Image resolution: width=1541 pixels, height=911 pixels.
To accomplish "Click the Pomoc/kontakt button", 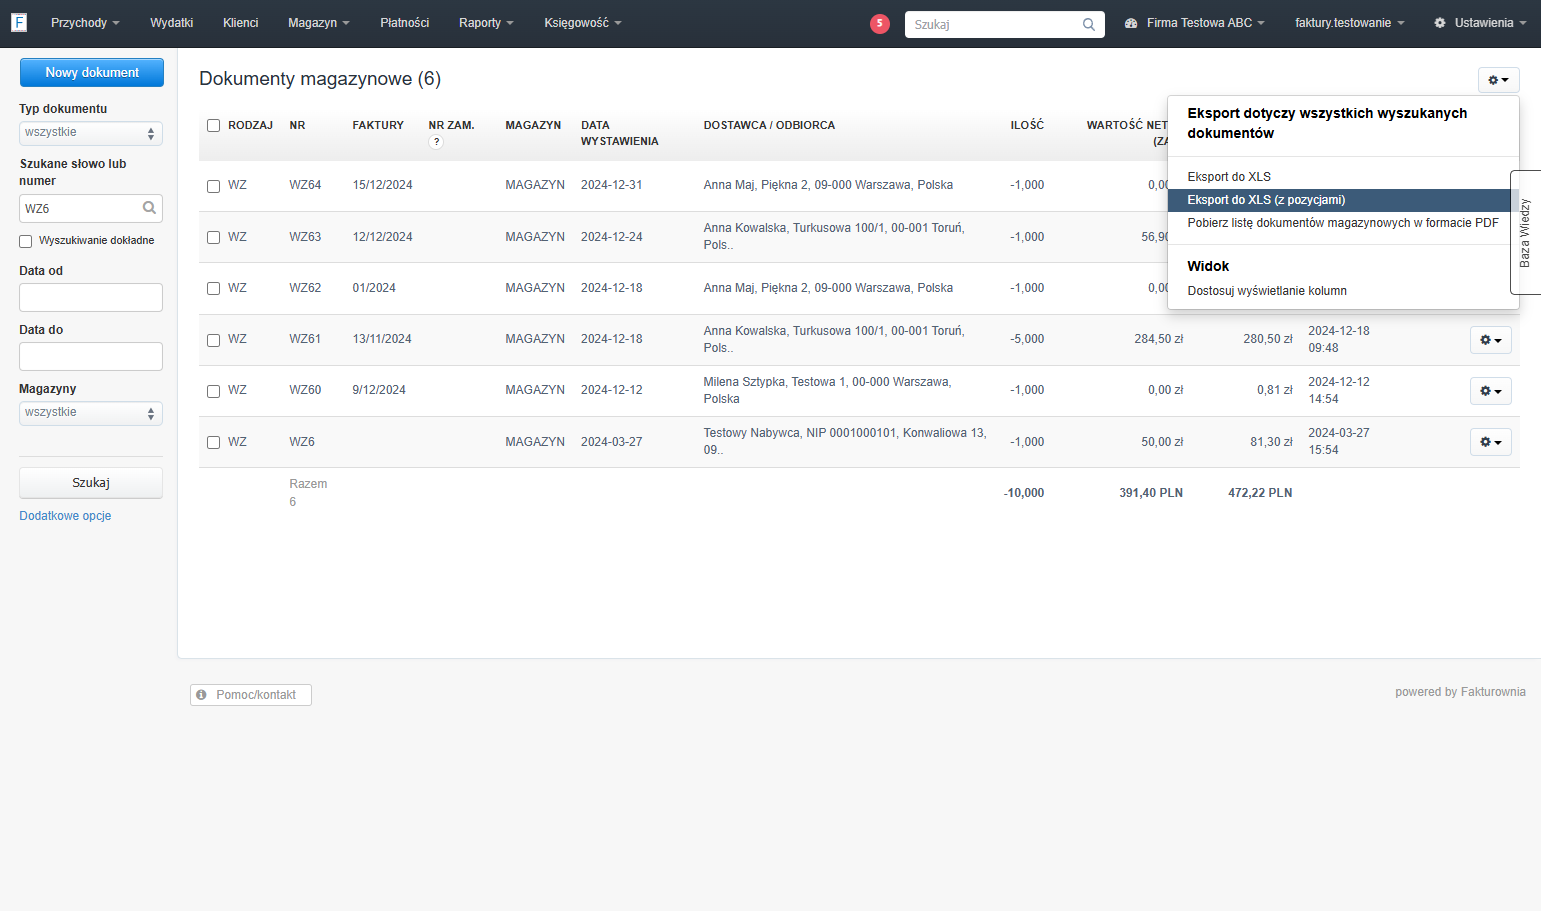I will tap(251, 695).
